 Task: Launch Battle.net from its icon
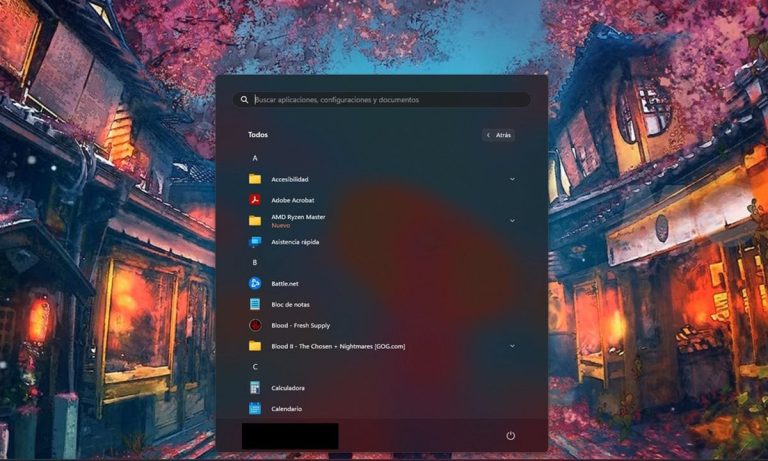255,284
